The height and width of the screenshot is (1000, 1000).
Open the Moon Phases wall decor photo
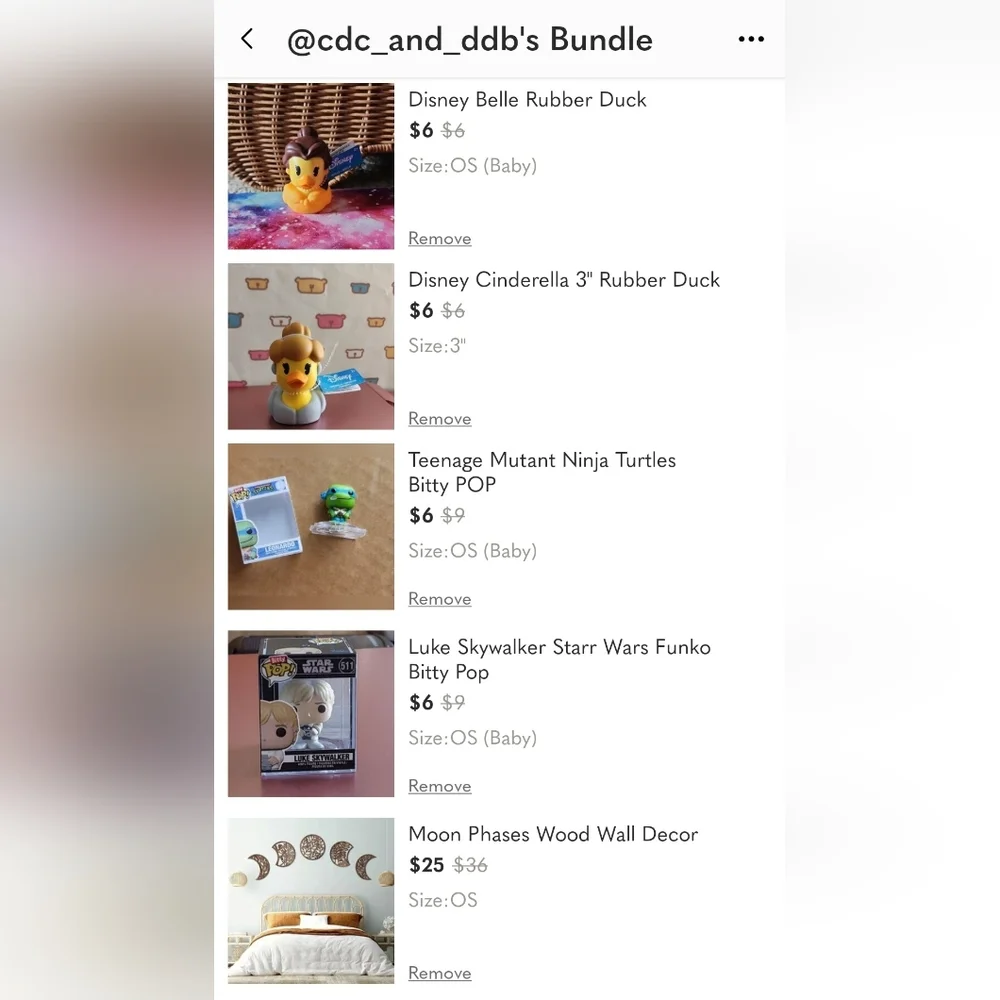pyautogui.click(x=311, y=901)
